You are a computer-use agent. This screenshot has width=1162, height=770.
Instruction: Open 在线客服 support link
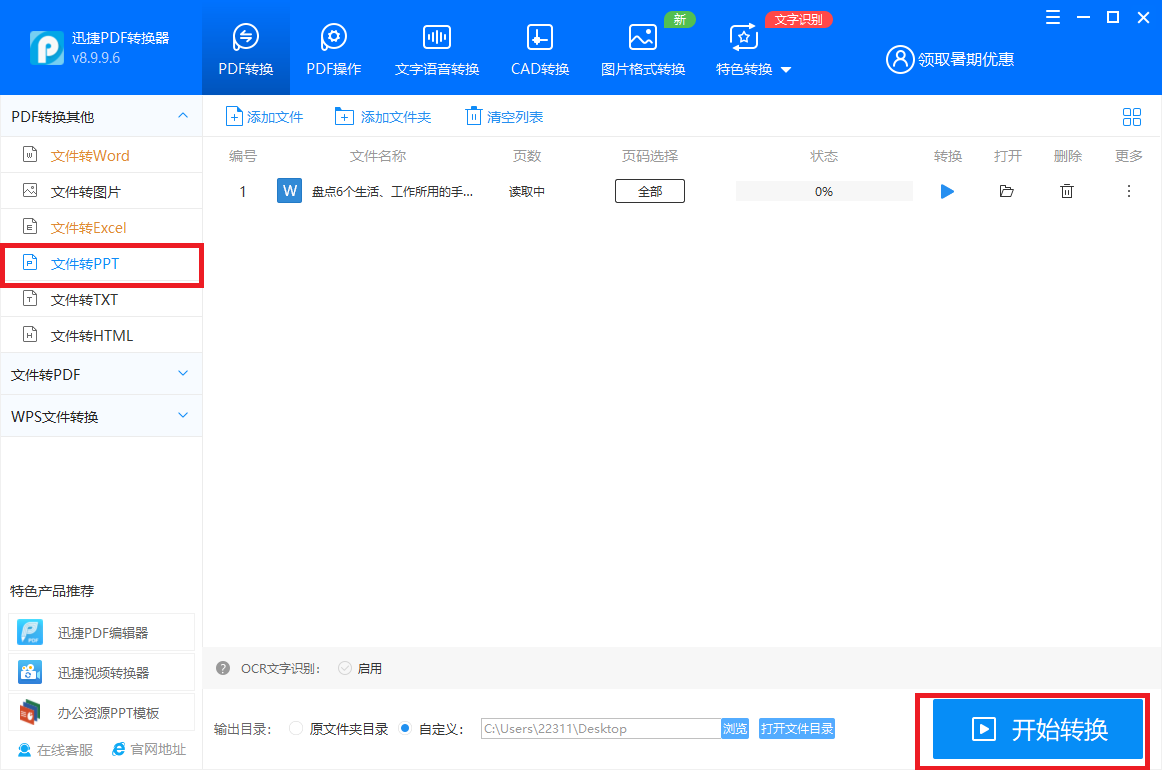click(x=56, y=750)
